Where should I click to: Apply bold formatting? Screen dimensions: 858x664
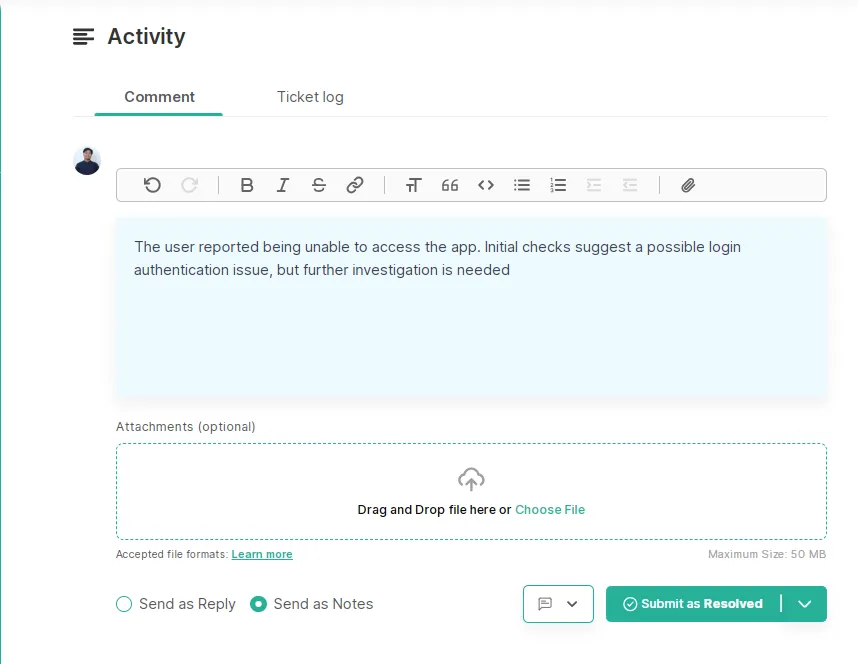pos(247,186)
